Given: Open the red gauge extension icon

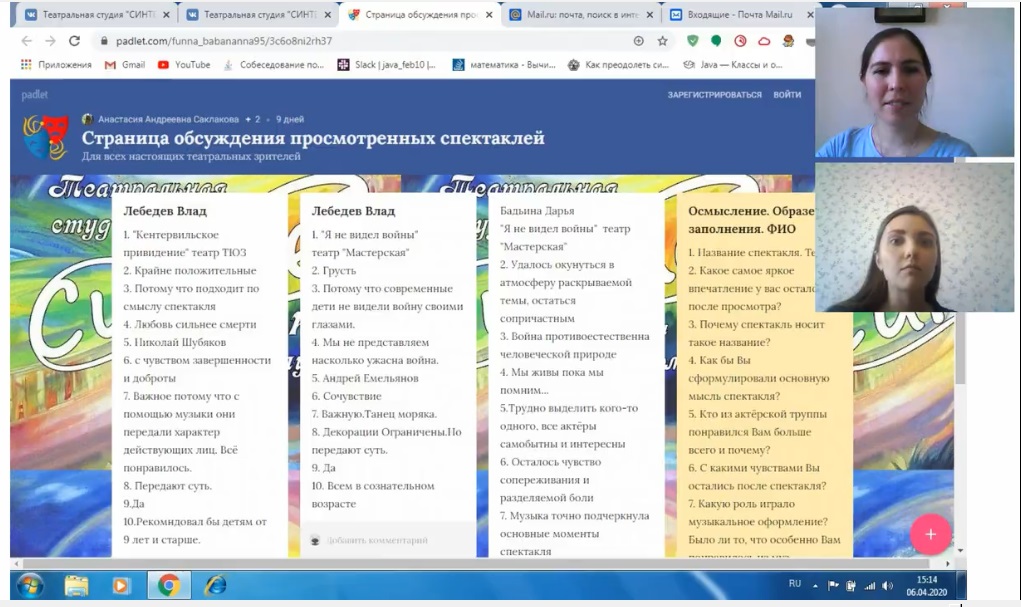Looking at the screenshot, I should click(740, 41).
